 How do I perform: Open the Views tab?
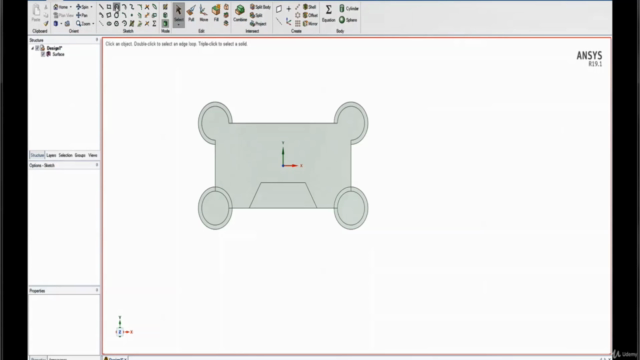[93, 155]
